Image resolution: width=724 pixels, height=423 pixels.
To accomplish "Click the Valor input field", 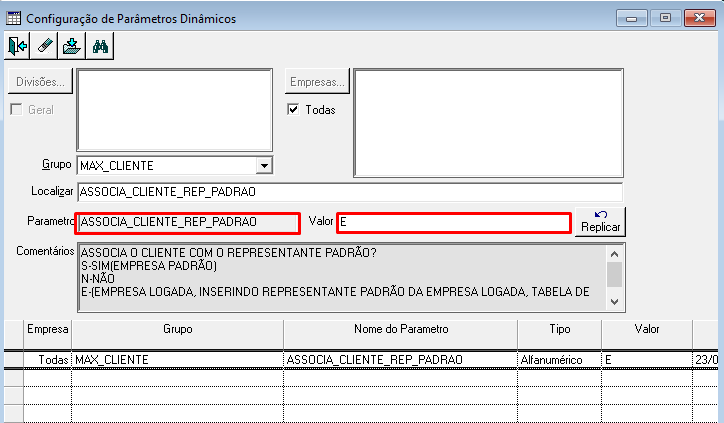I will coord(454,223).
